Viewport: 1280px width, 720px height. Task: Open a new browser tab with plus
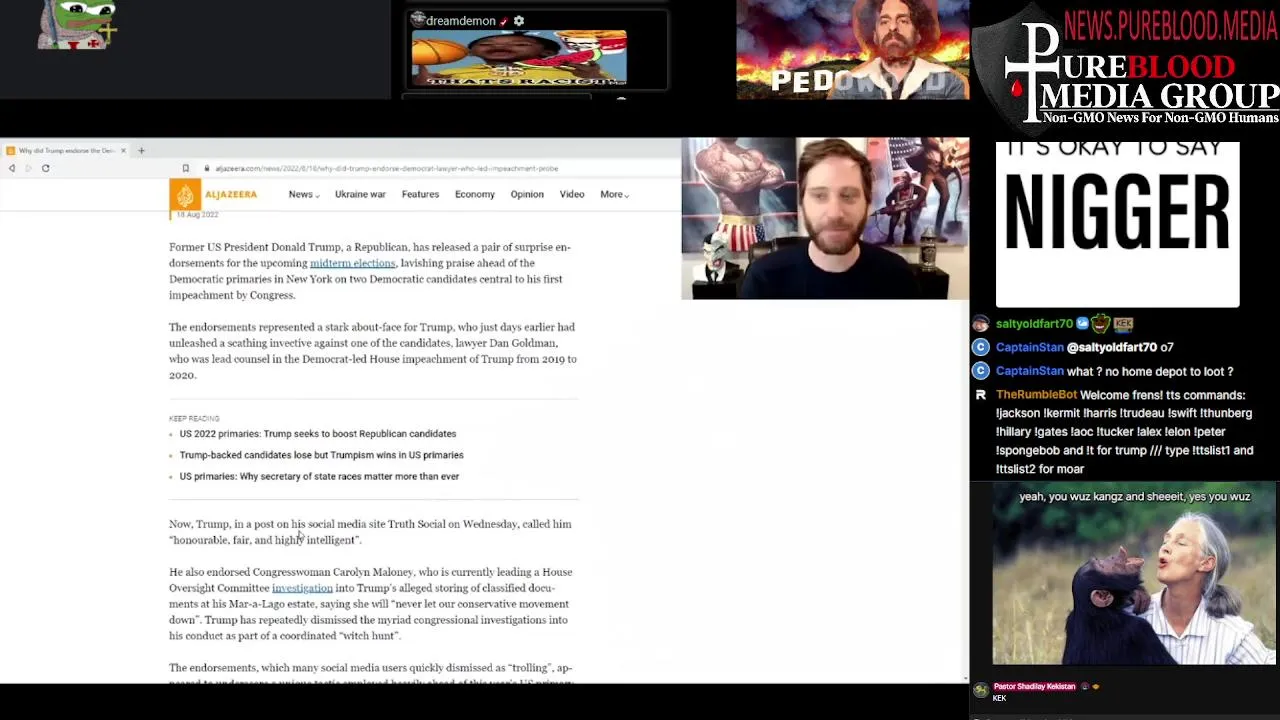click(x=141, y=150)
